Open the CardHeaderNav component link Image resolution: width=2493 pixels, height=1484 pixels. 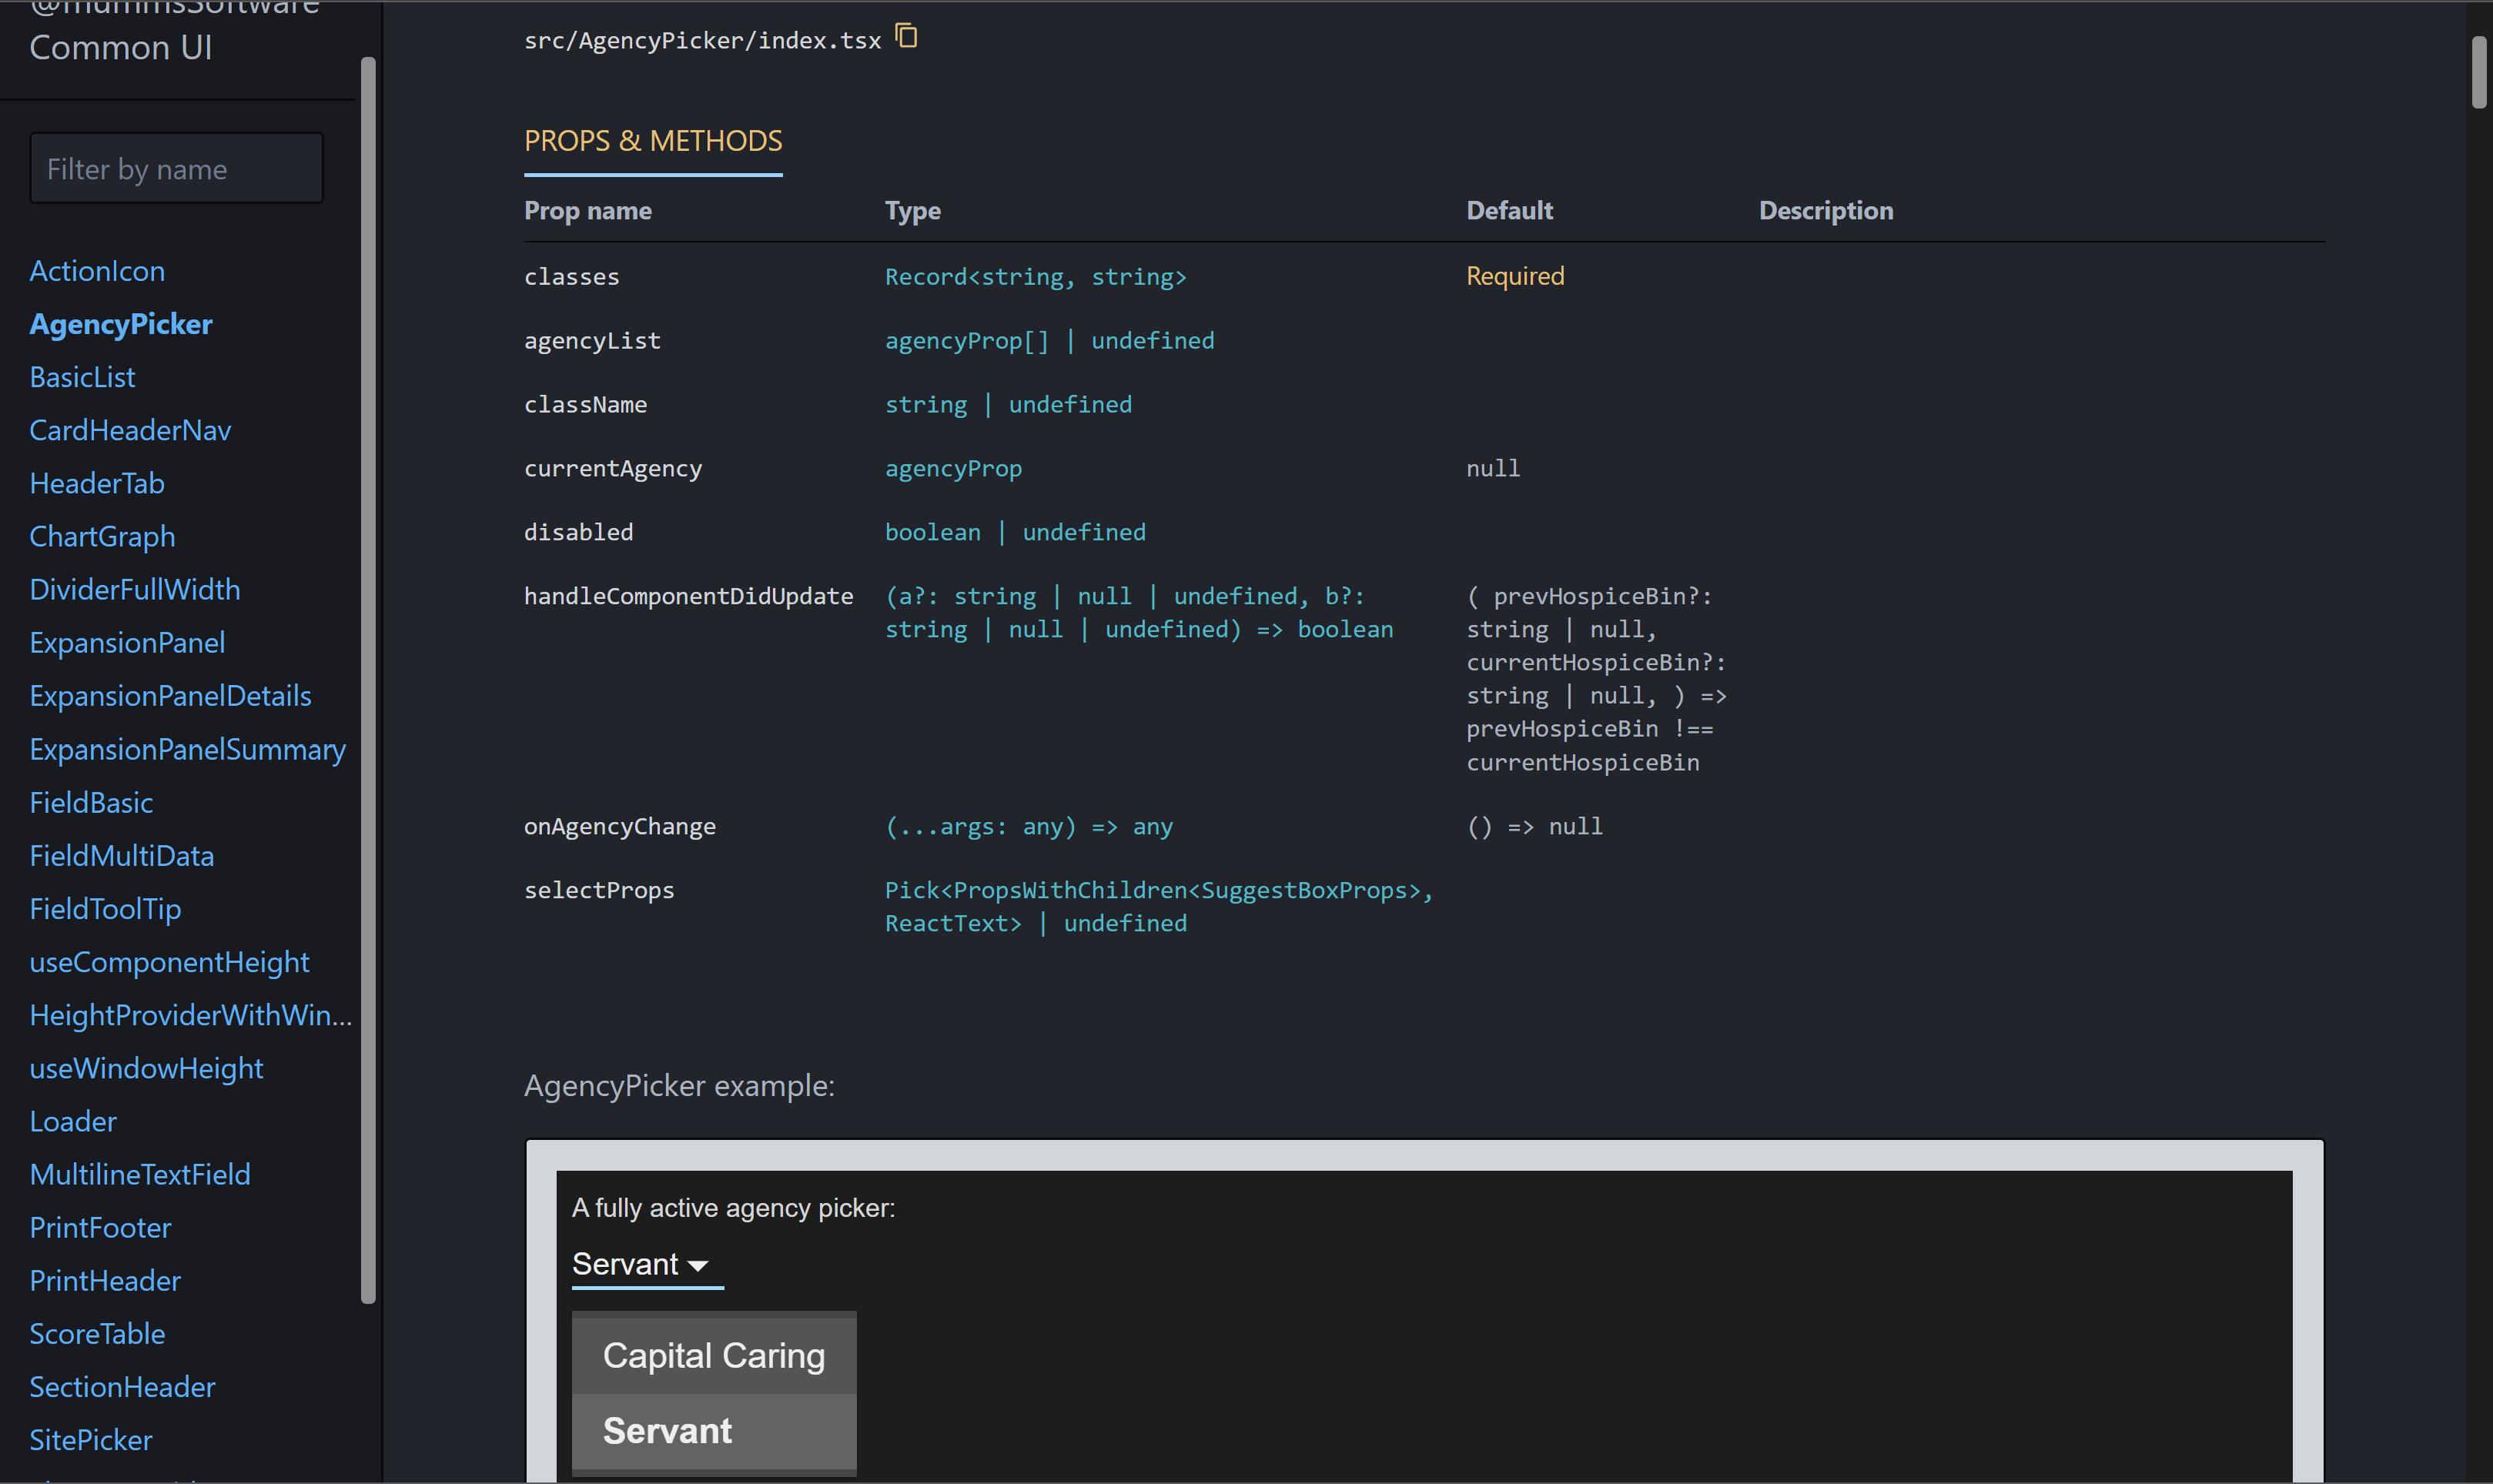coord(130,430)
